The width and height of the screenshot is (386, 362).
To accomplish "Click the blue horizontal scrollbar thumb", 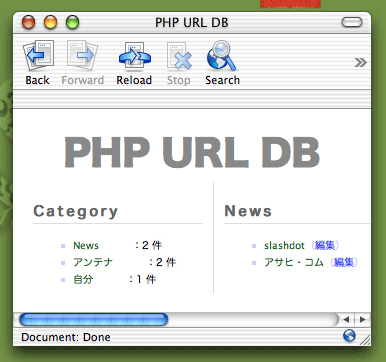I will tap(94, 320).
